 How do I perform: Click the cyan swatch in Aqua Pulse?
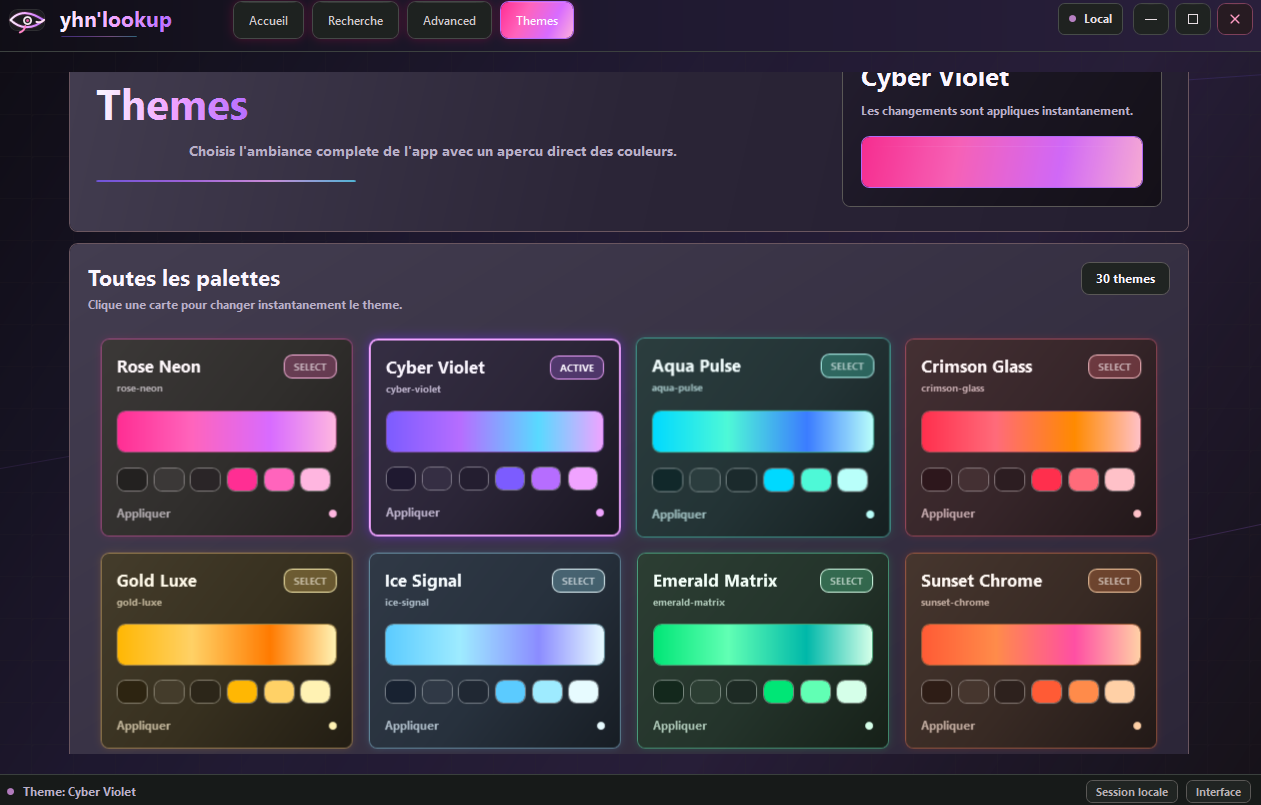click(779, 480)
